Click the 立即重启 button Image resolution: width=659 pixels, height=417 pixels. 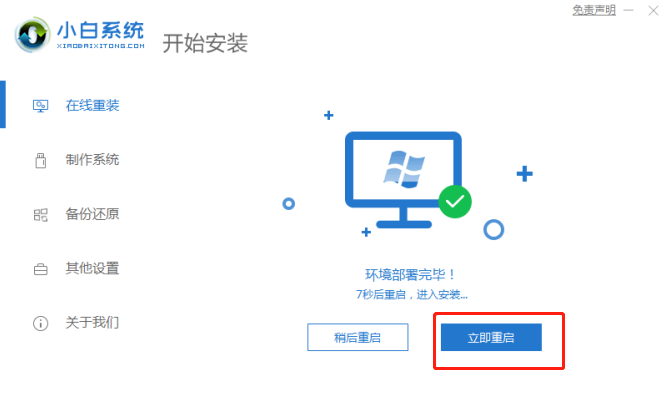491,337
